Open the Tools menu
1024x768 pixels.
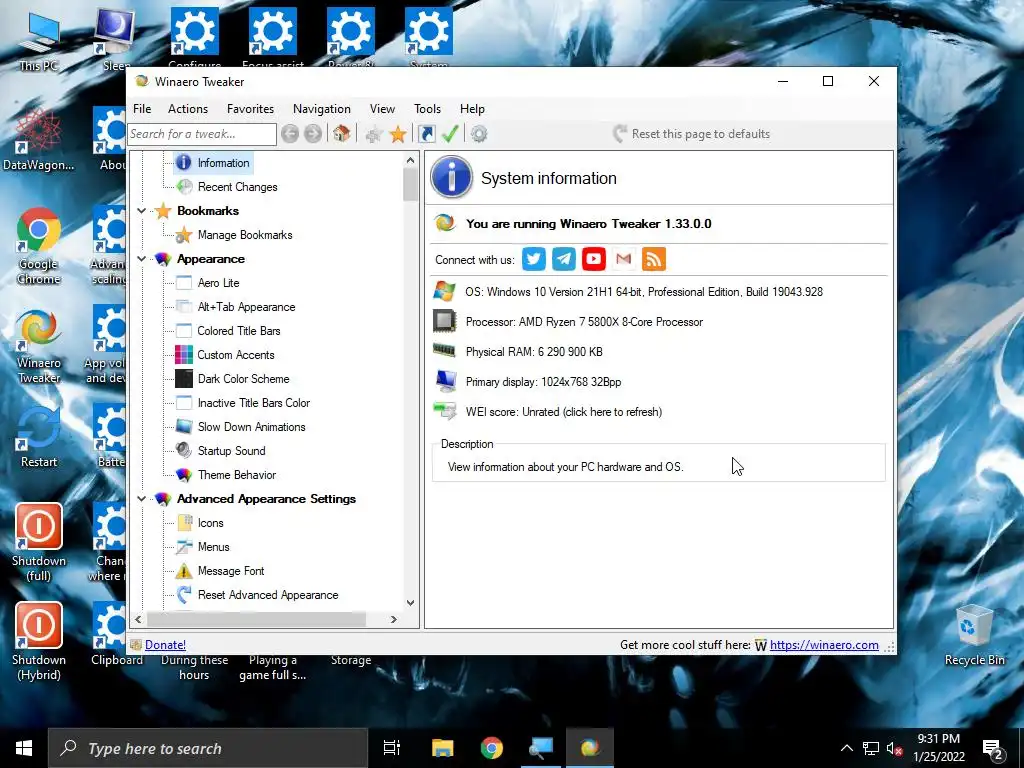click(427, 109)
